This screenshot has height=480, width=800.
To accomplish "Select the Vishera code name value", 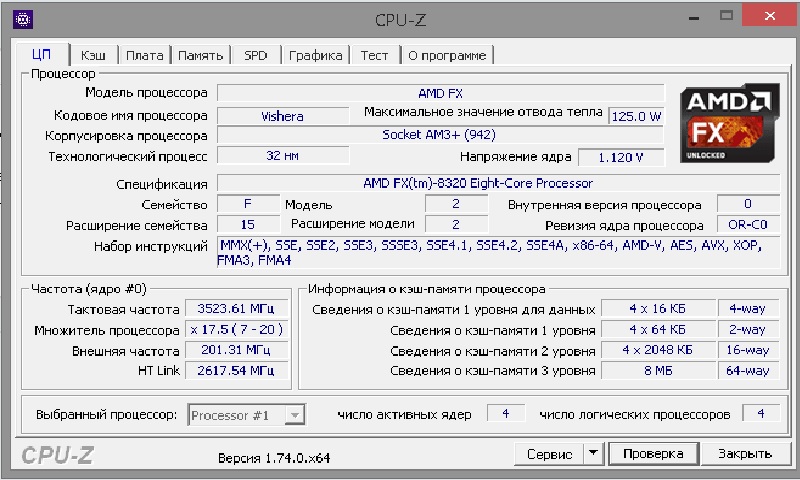I will [283, 116].
